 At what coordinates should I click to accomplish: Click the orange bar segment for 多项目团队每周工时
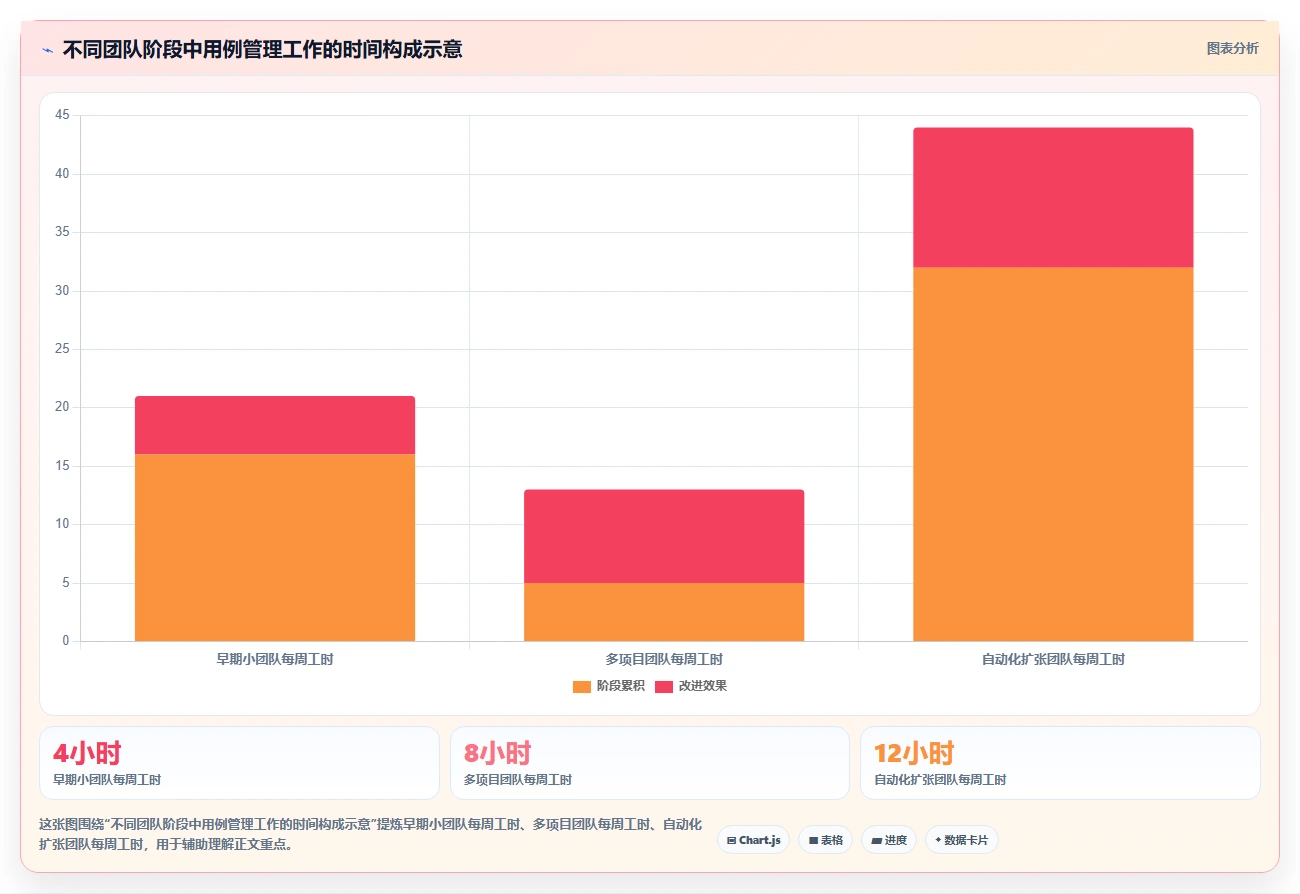click(x=664, y=612)
